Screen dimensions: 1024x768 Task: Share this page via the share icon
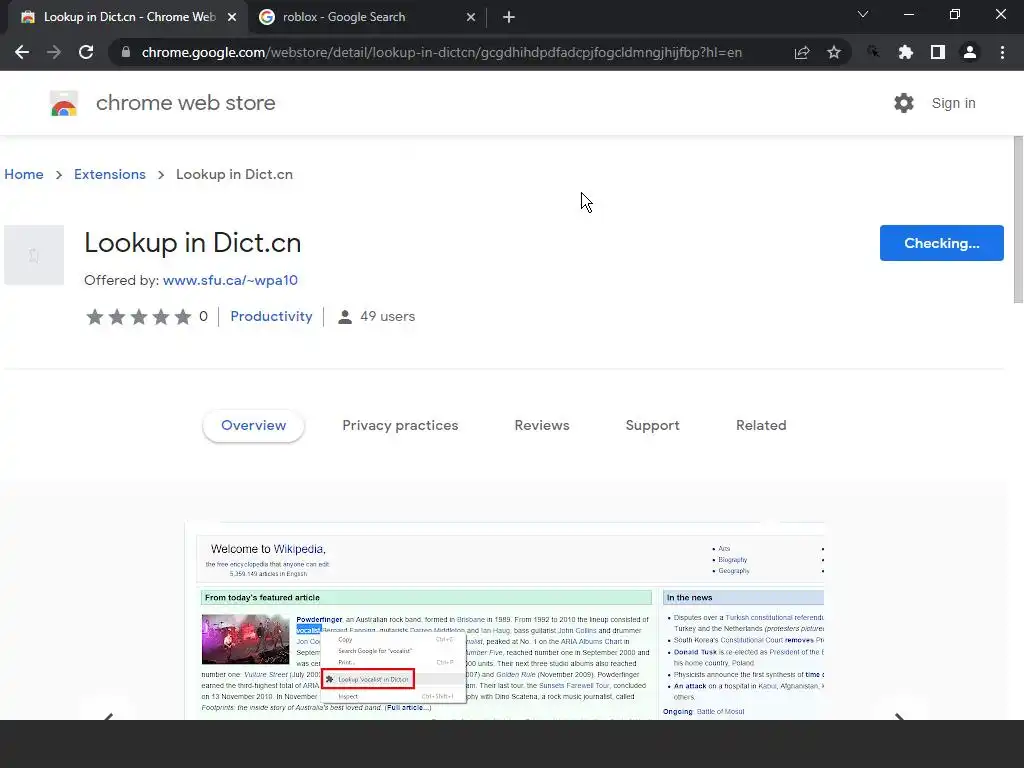pyautogui.click(x=802, y=52)
